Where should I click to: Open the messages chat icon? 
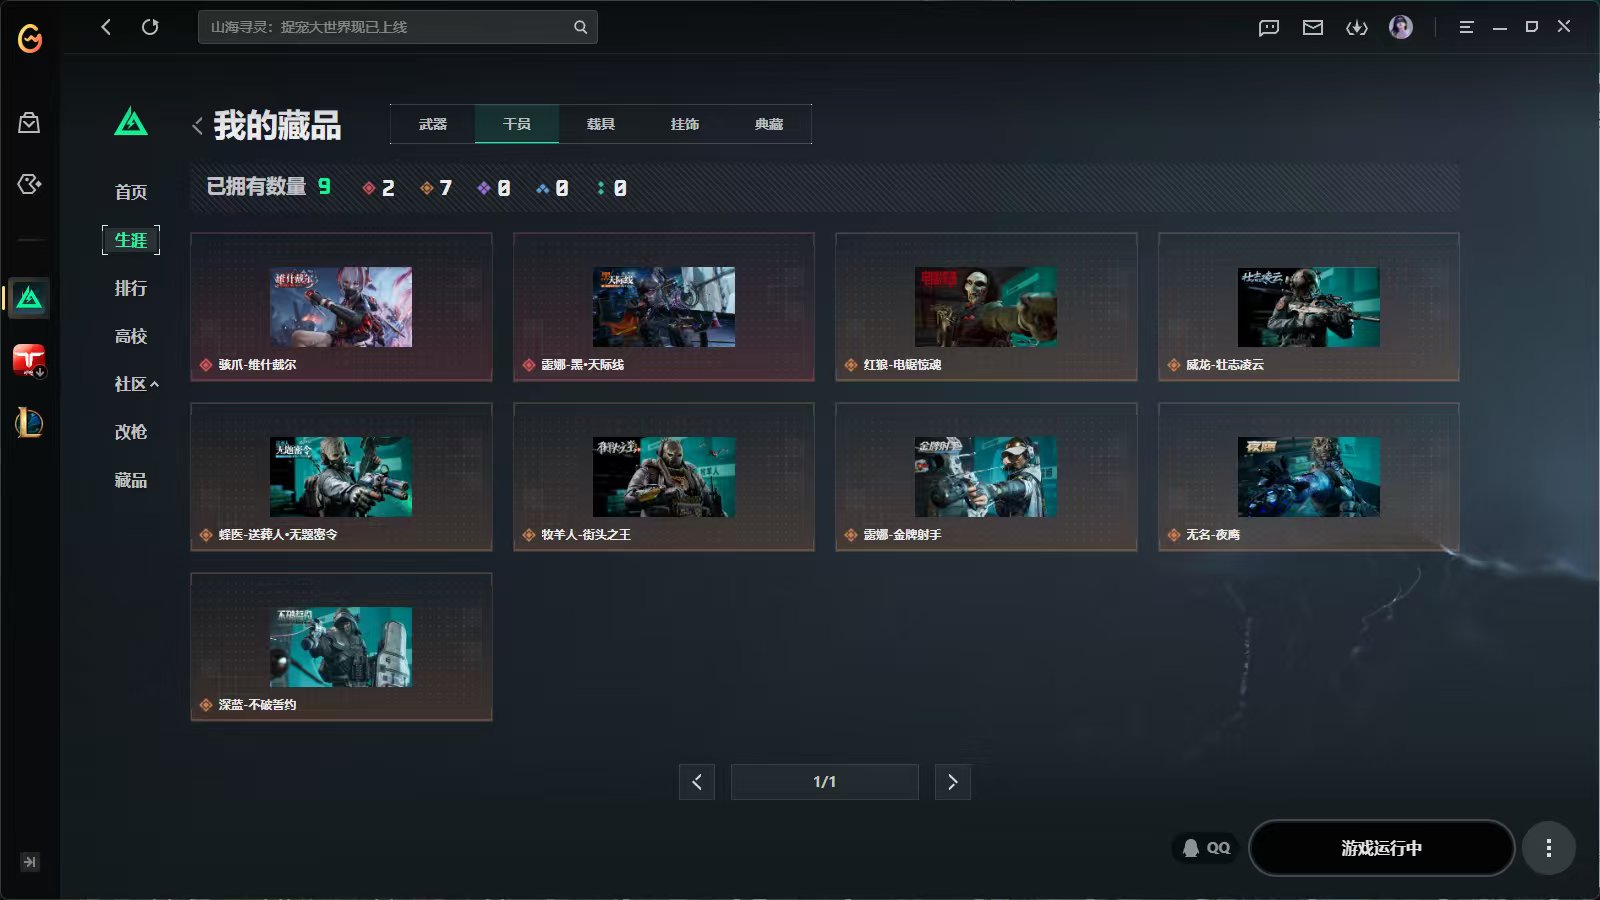coord(1269,27)
